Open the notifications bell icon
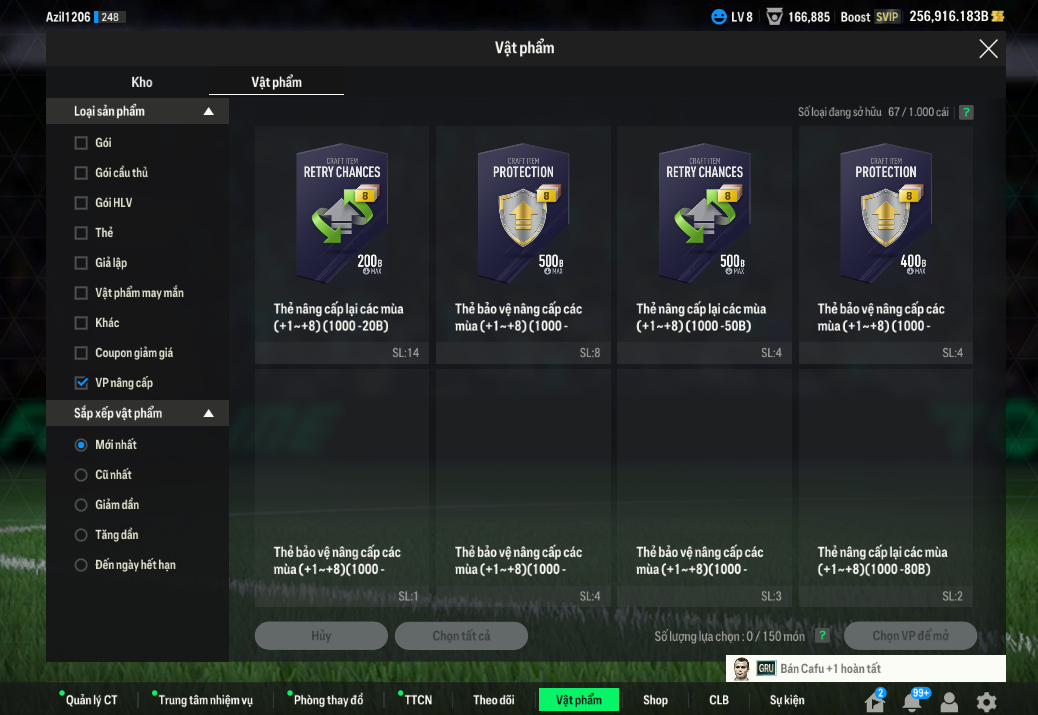 click(x=911, y=702)
